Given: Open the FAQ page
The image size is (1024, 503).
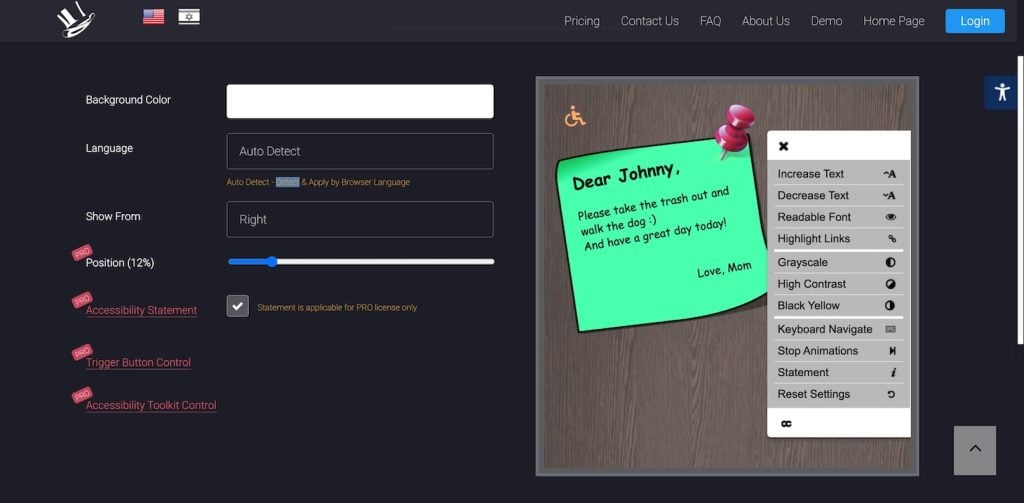Looking at the screenshot, I should pyautogui.click(x=711, y=21).
